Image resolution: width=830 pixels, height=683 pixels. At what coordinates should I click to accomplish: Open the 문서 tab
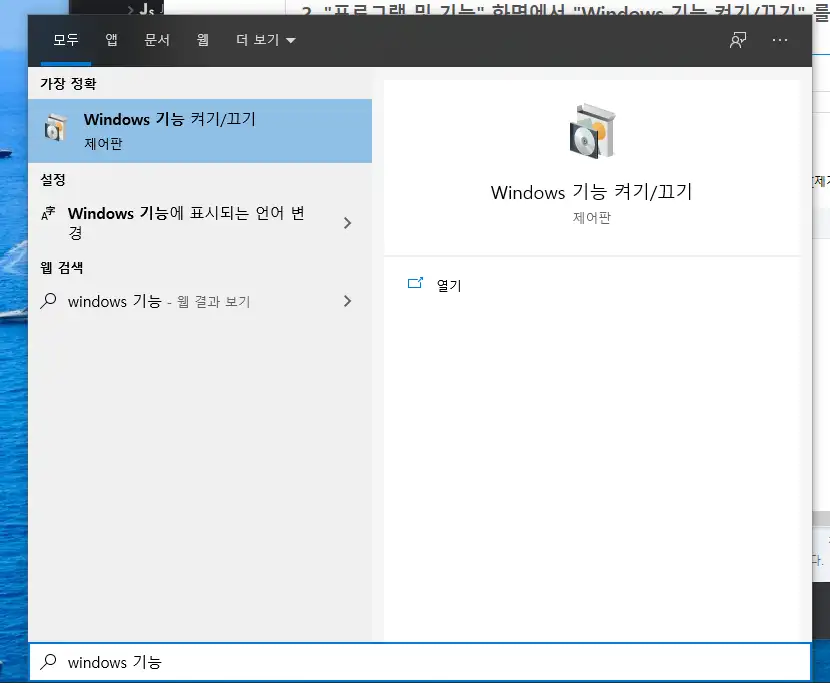pyautogui.click(x=157, y=40)
